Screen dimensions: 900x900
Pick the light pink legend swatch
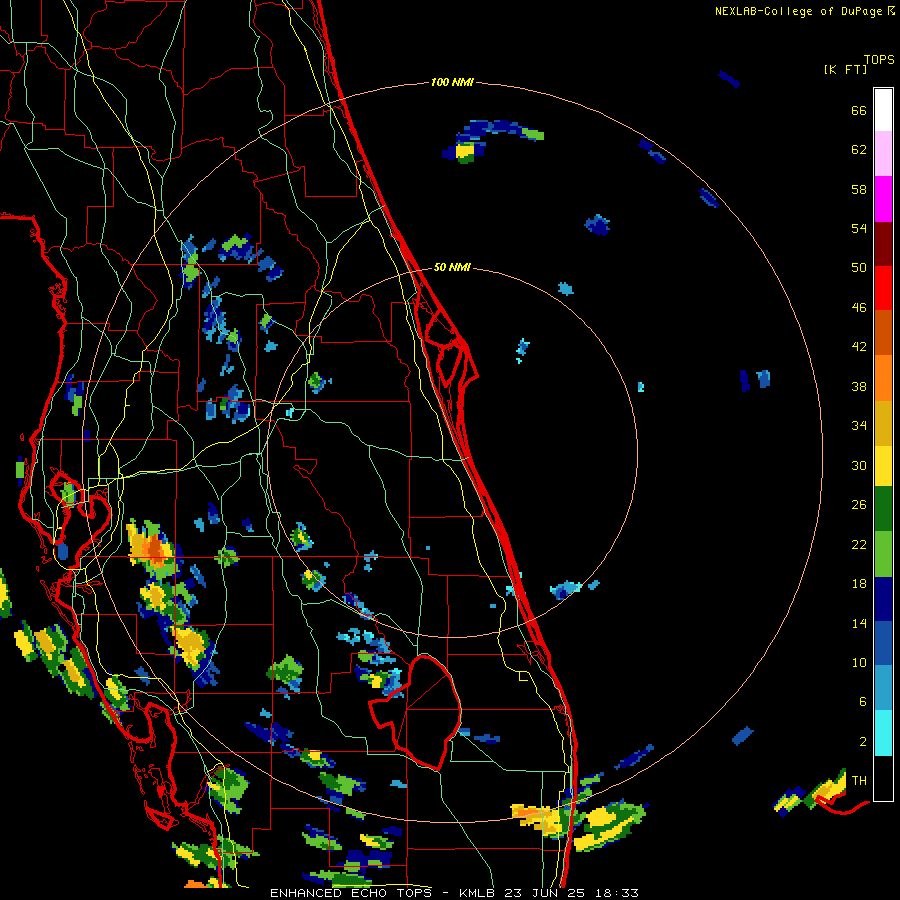[883, 153]
